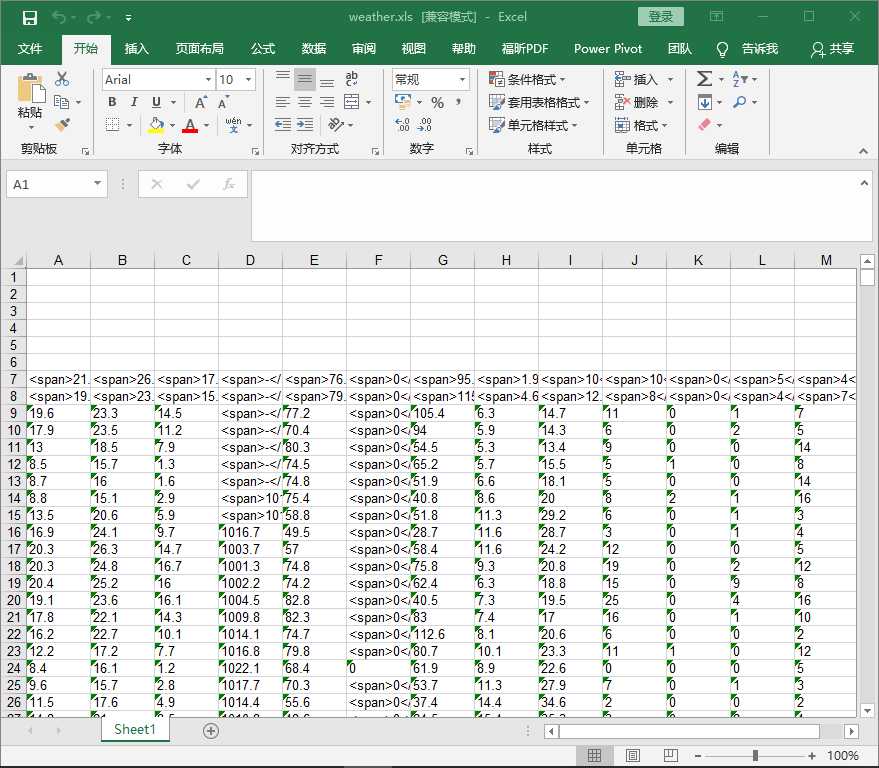The height and width of the screenshot is (768, 879).
Task: Click the Name Box showing A1
Action: [57, 184]
